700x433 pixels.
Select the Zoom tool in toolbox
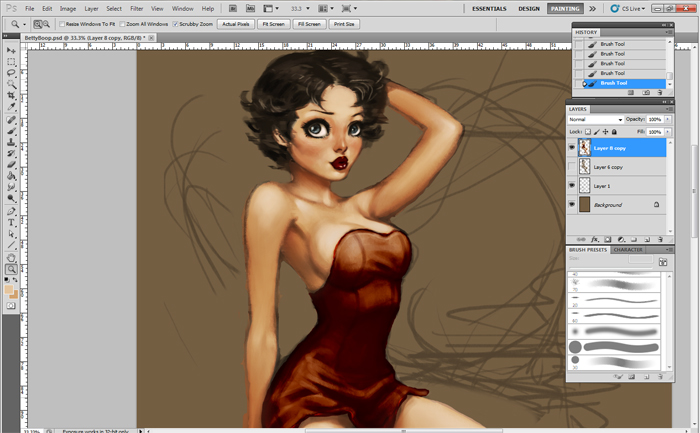click(x=11, y=269)
